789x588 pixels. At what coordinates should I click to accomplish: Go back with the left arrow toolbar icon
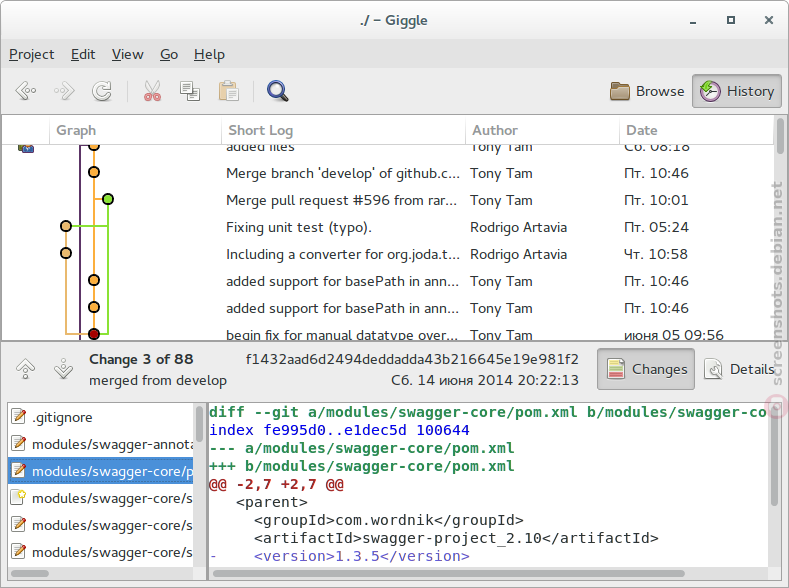[26, 91]
